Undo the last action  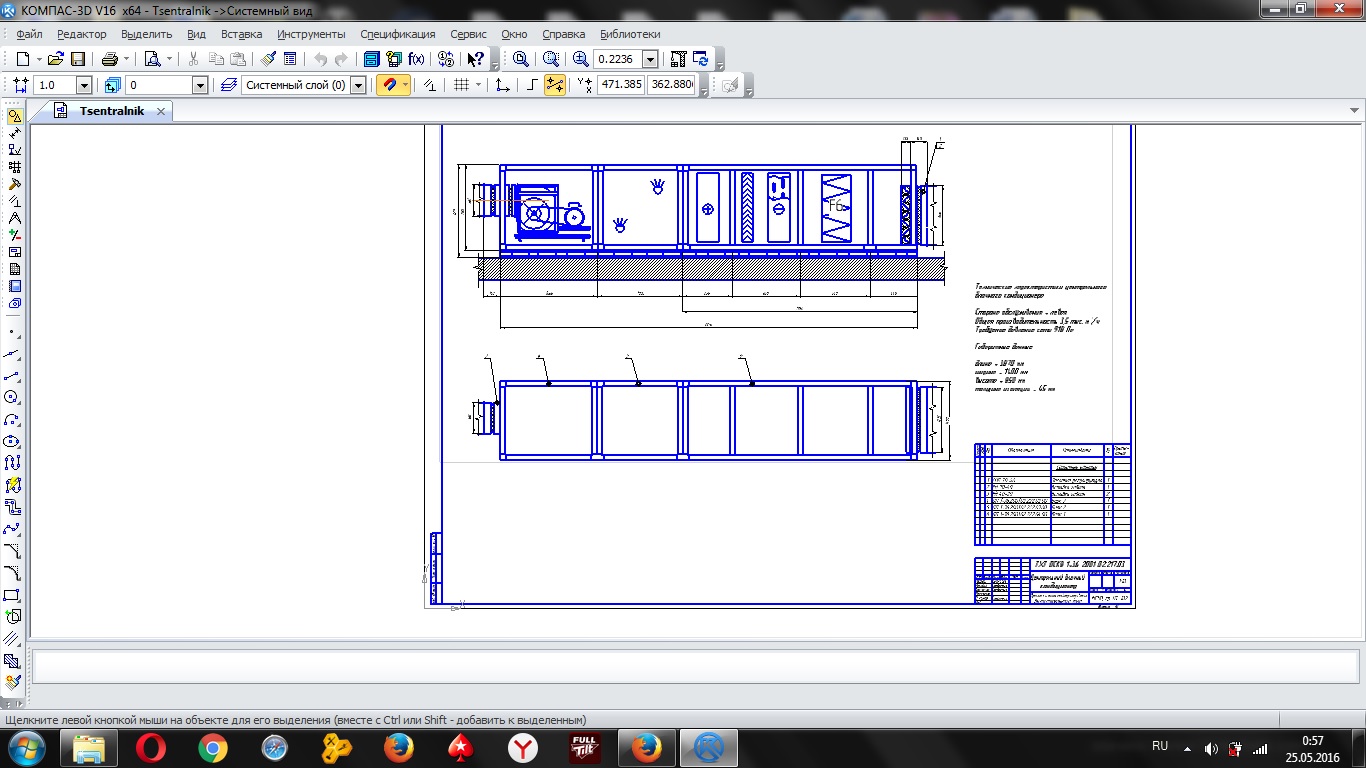(x=320, y=59)
